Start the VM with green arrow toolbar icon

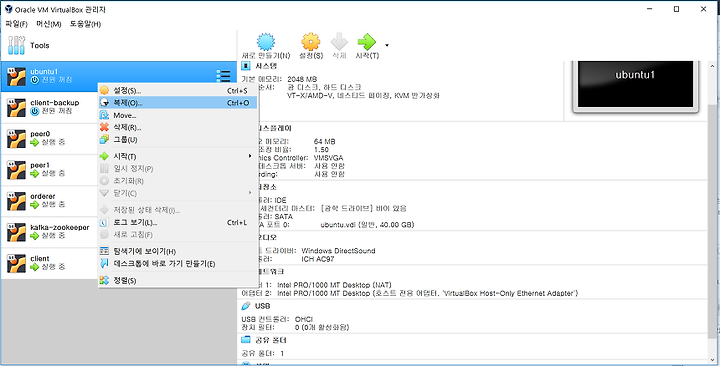tap(367, 42)
